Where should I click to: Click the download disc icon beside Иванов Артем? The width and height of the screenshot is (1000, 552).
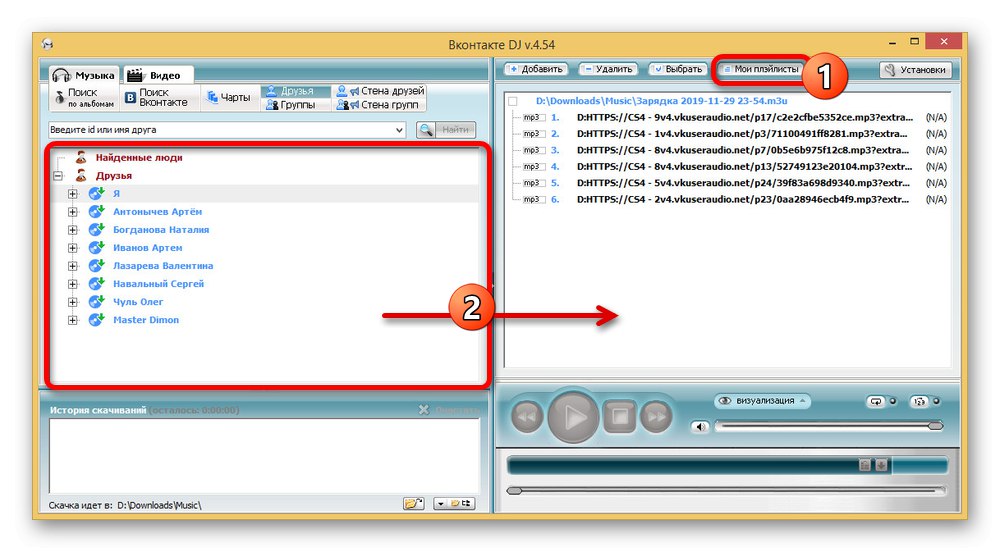96,247
